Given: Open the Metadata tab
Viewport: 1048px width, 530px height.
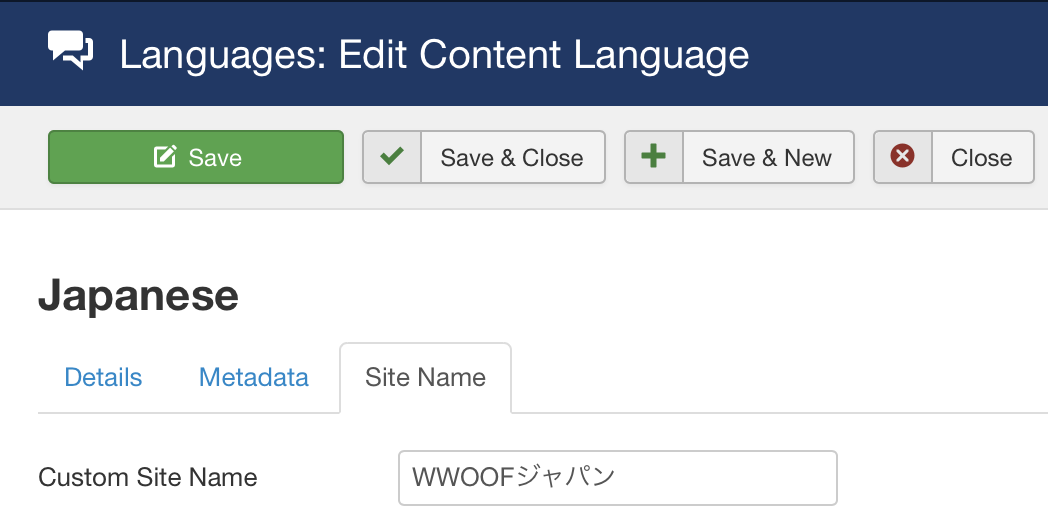Looking at the screenshot, I should [254, 378].
